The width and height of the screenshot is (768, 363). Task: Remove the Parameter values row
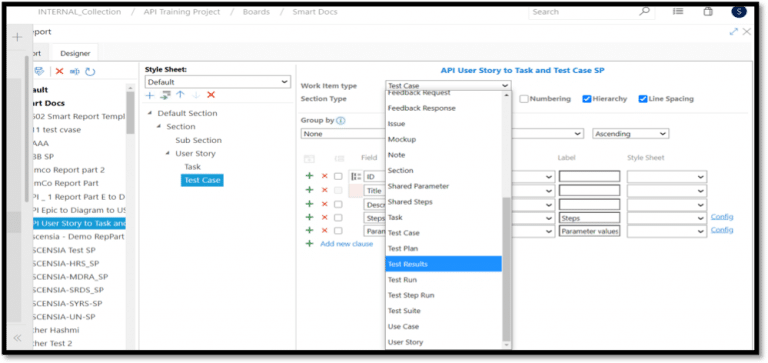click(x=324, y=230)
